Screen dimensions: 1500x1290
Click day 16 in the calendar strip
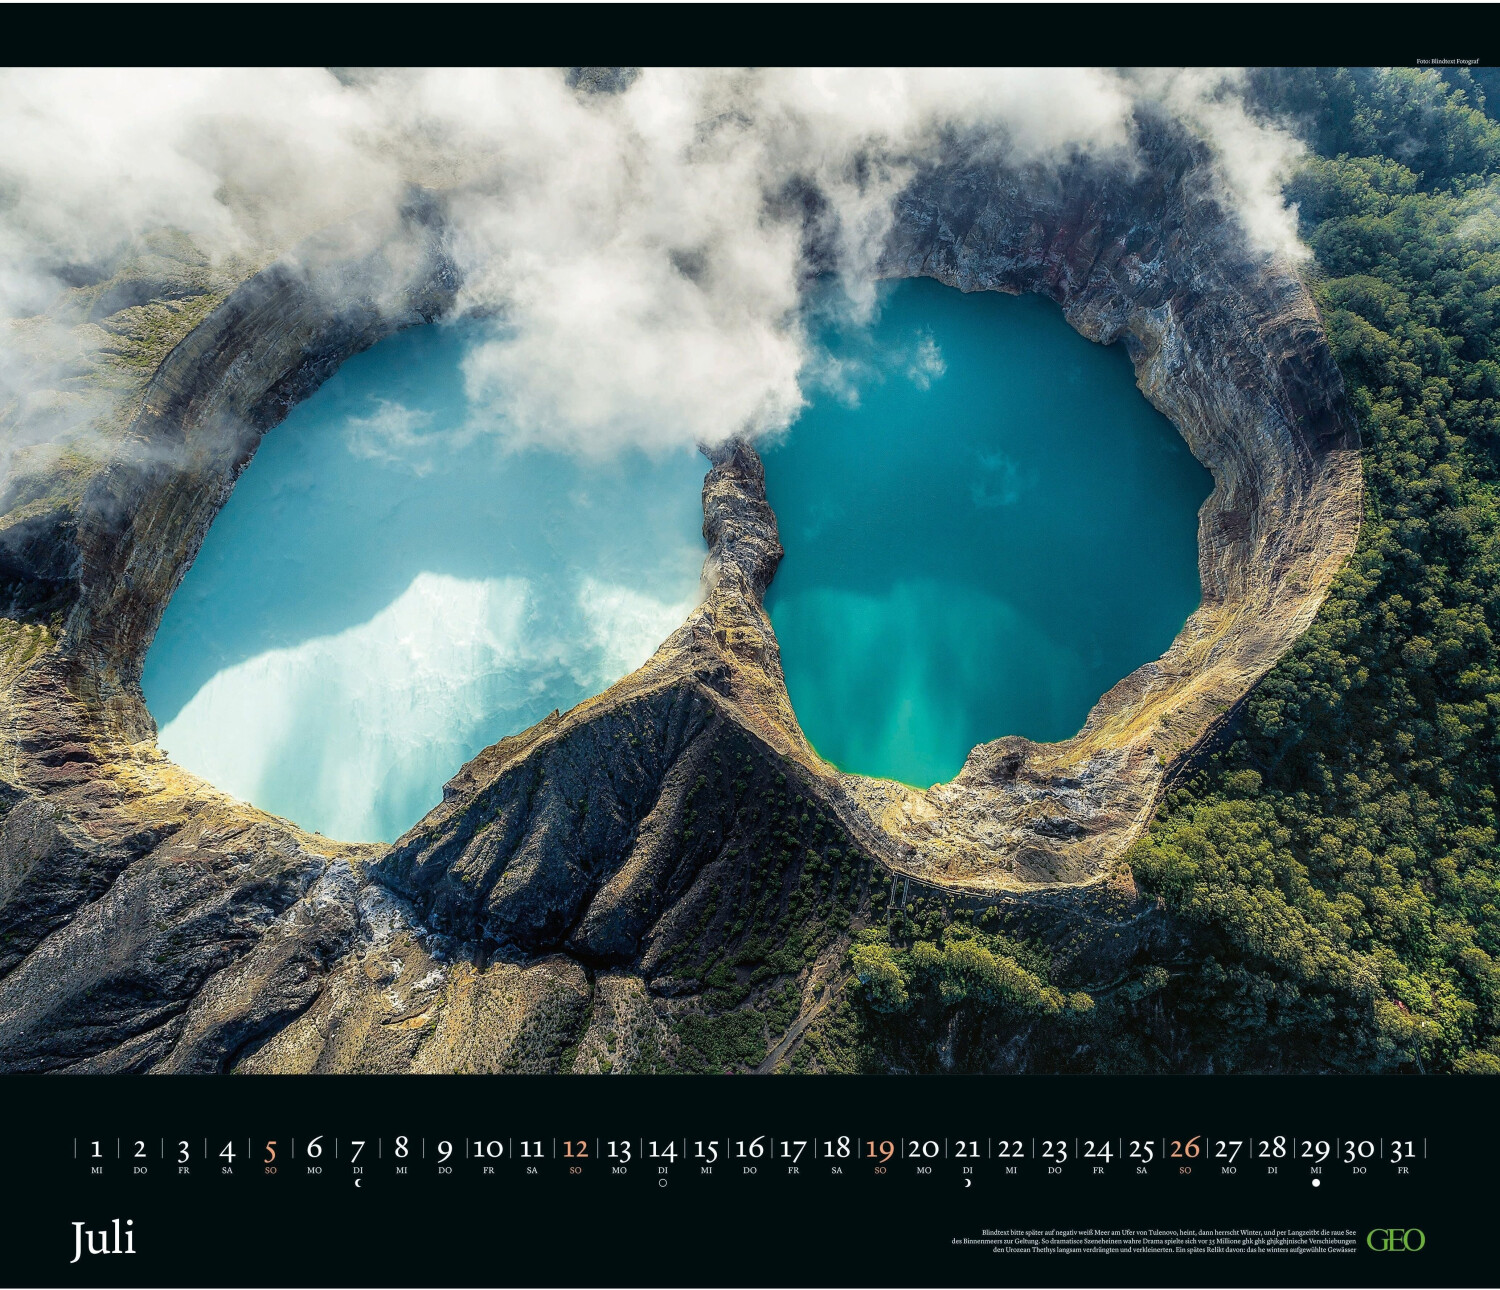click(x=749, y=1150)
